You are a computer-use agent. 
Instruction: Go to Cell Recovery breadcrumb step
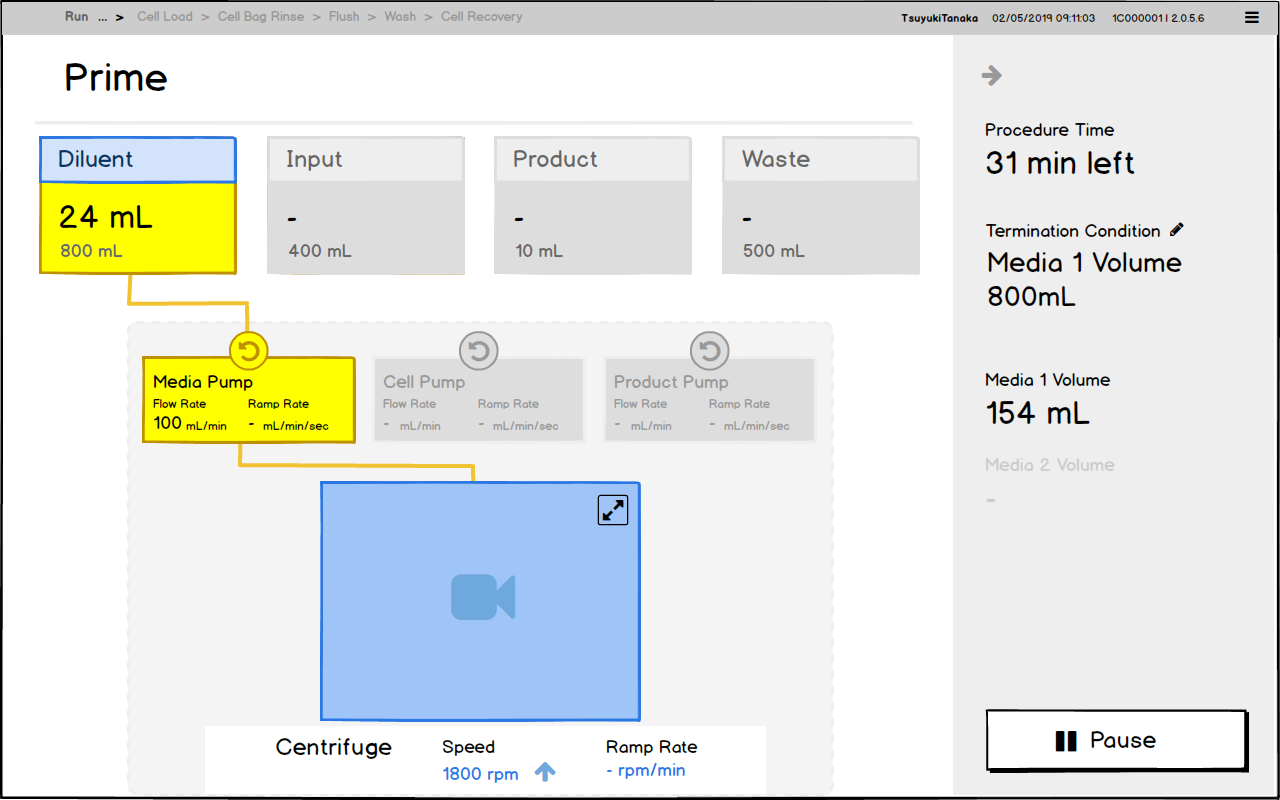click(x=481, y=17)
